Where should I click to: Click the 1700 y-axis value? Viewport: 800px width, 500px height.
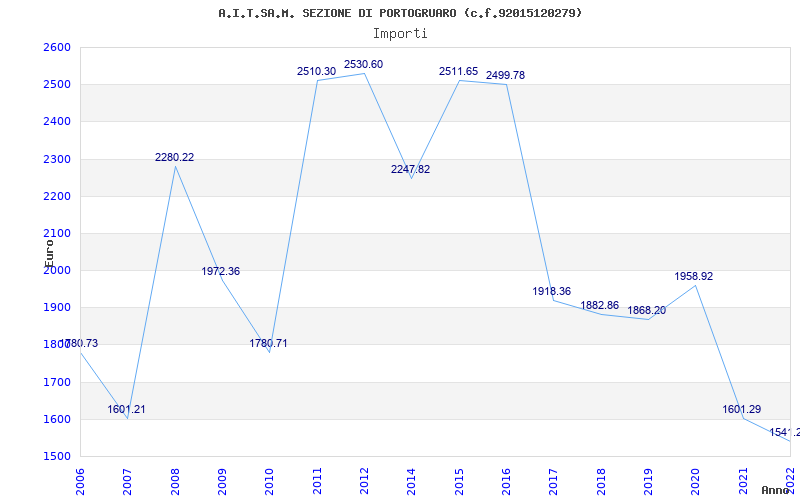[x=57, y=382]
